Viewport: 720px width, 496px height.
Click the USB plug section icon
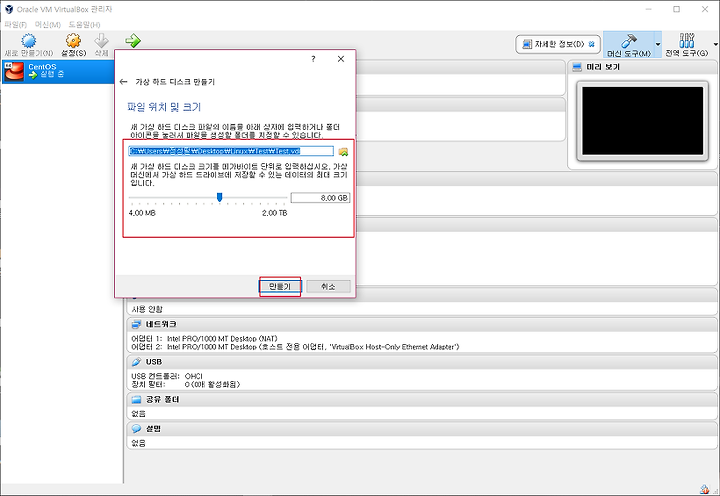coord(136,362)
